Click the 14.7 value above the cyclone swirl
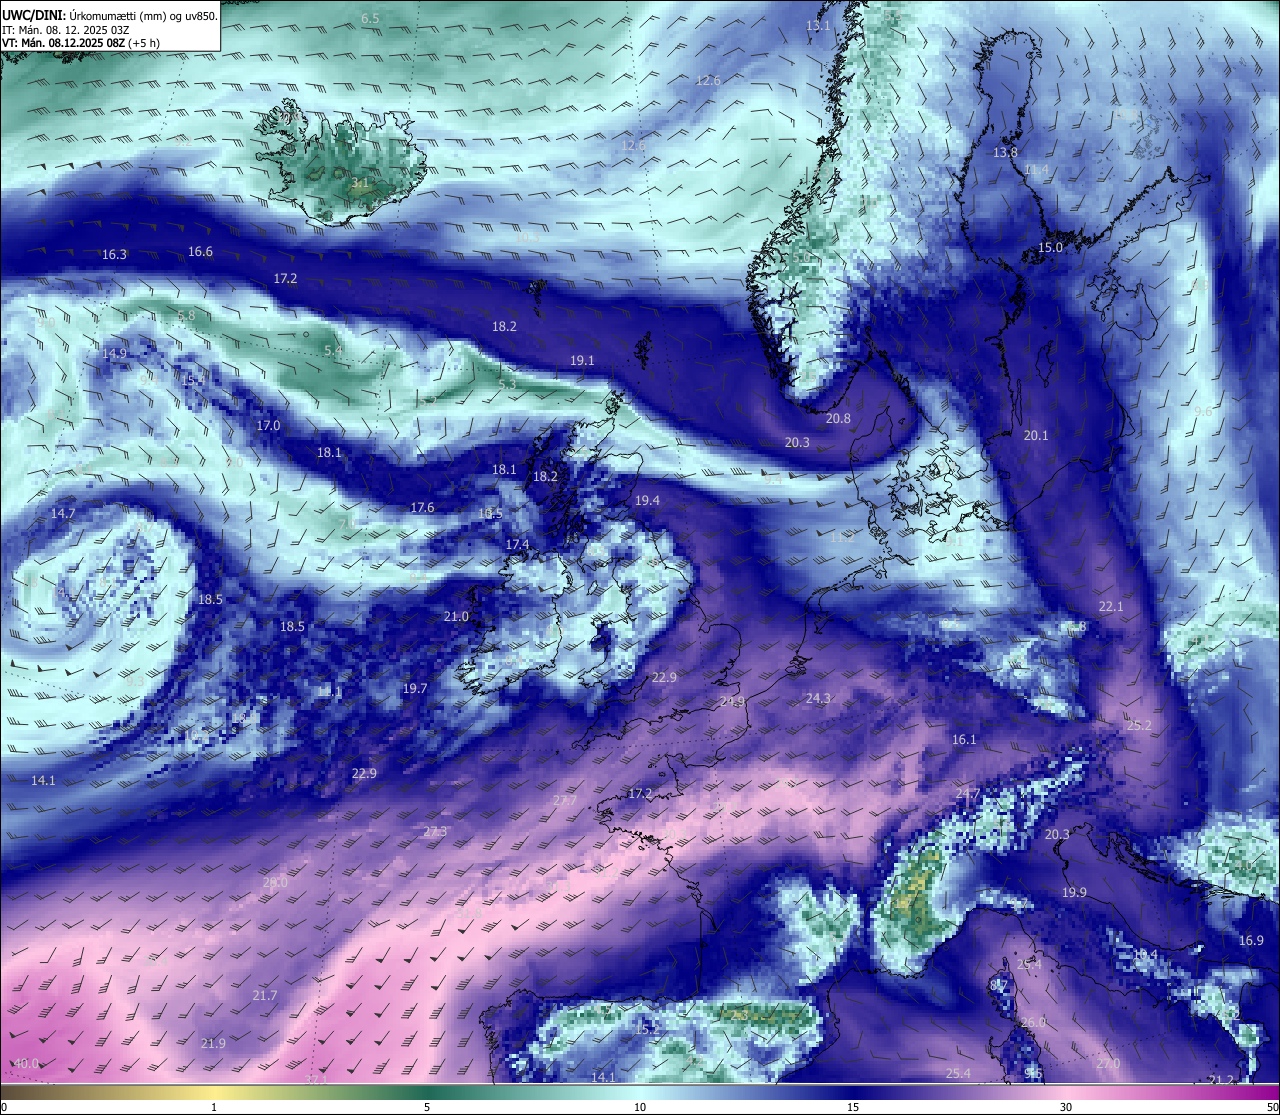 [63, 514]
